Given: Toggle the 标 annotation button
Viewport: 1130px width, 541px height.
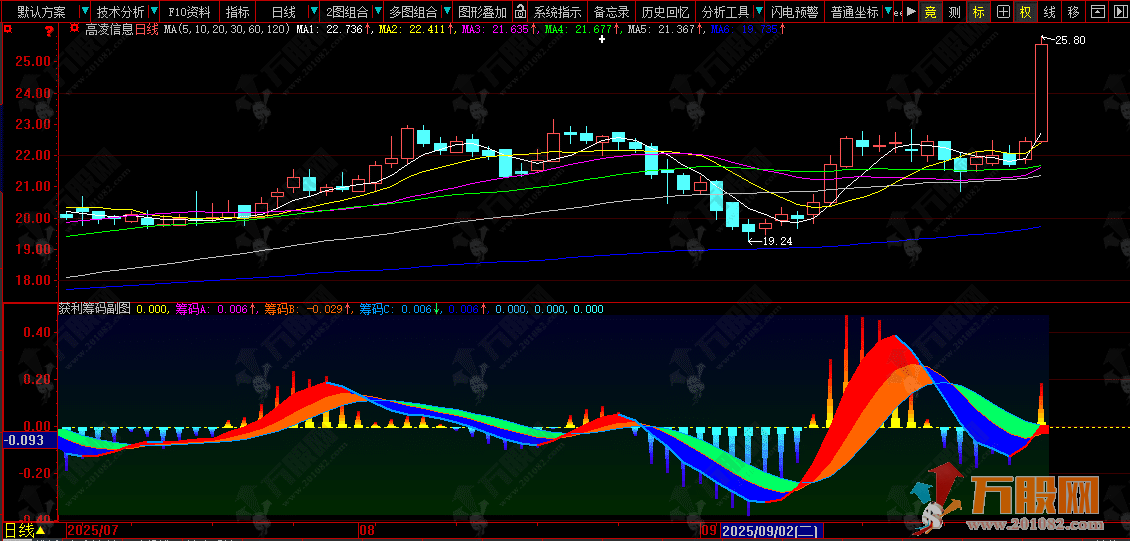Looking at the screenshot, I should click(x=978, y=12).
